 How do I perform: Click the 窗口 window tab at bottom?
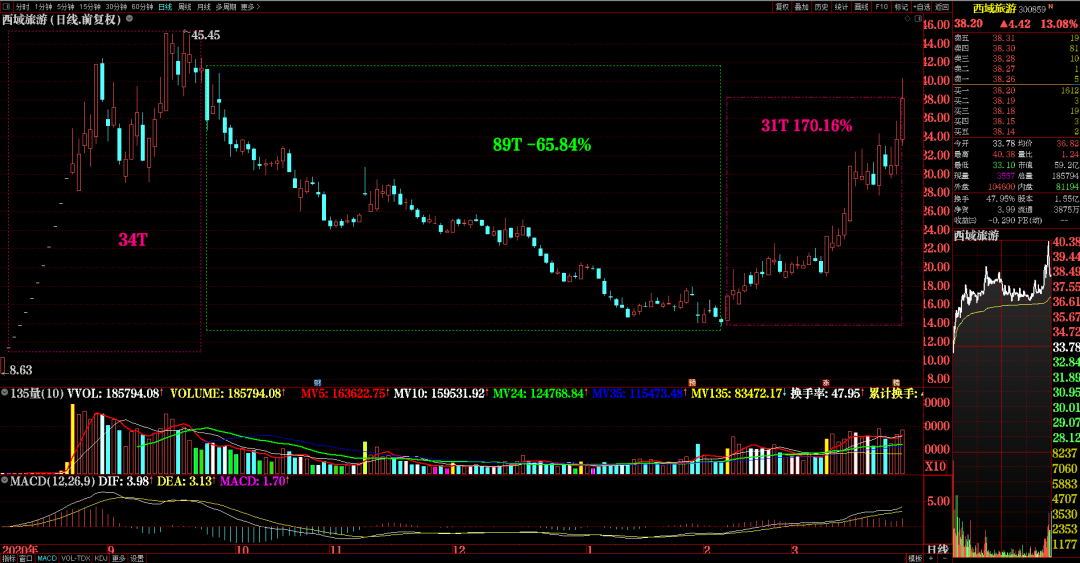[26, 558]
